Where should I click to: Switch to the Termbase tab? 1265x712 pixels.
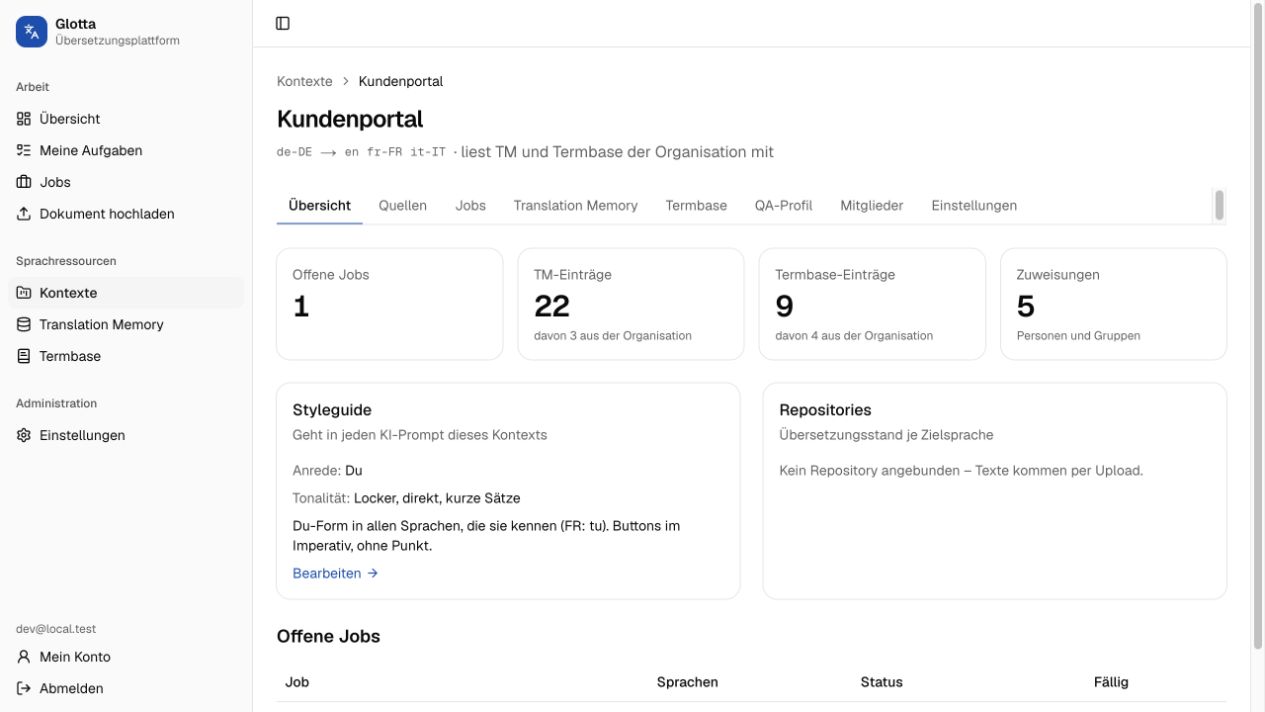(x=696, y=205)
